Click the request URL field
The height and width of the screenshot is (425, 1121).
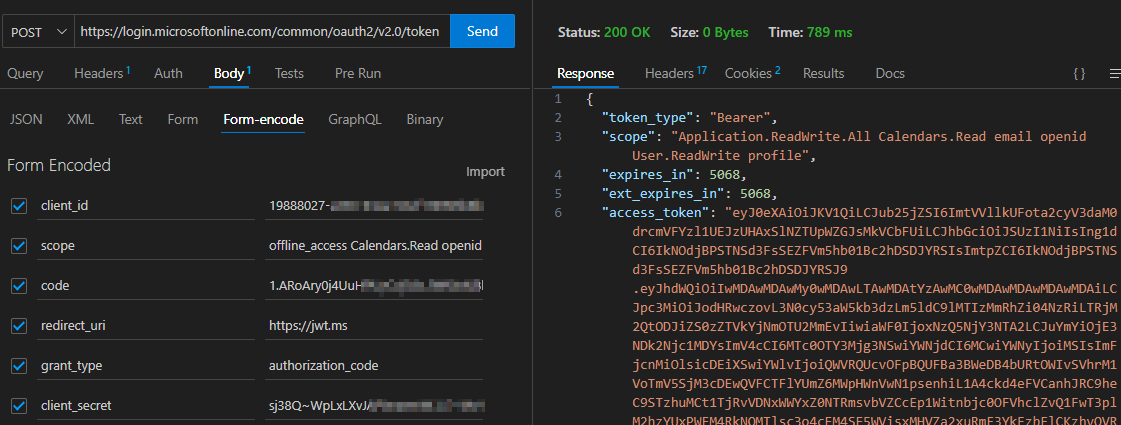pyautogui.click(x=262, y=31)
